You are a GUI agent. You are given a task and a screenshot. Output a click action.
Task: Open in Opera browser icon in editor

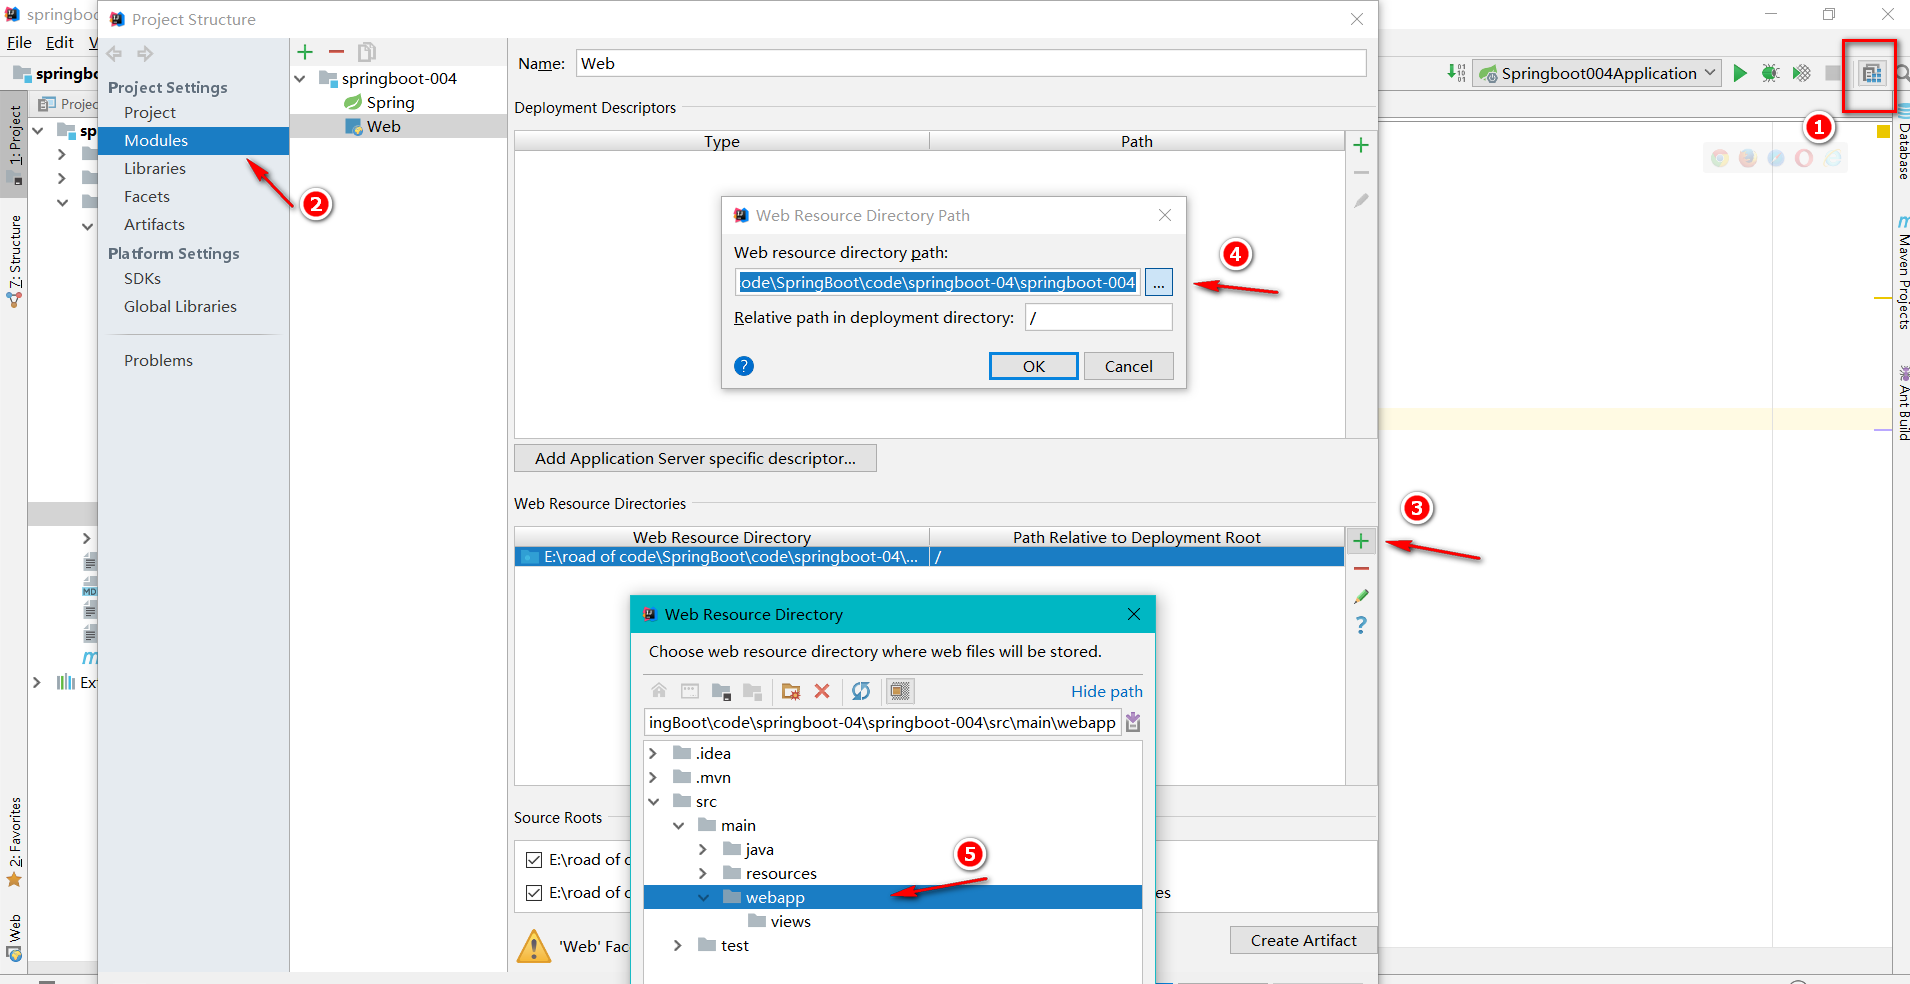click(x=1804, y=158)
